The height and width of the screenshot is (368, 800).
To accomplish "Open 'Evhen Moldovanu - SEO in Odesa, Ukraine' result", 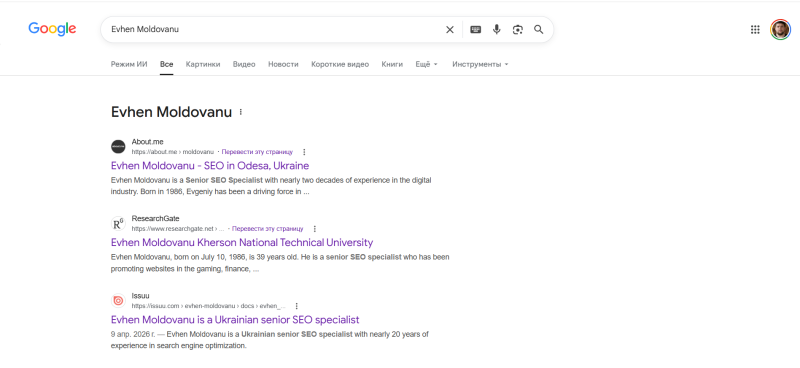I will pyautogui.click(x=210, y=166).
